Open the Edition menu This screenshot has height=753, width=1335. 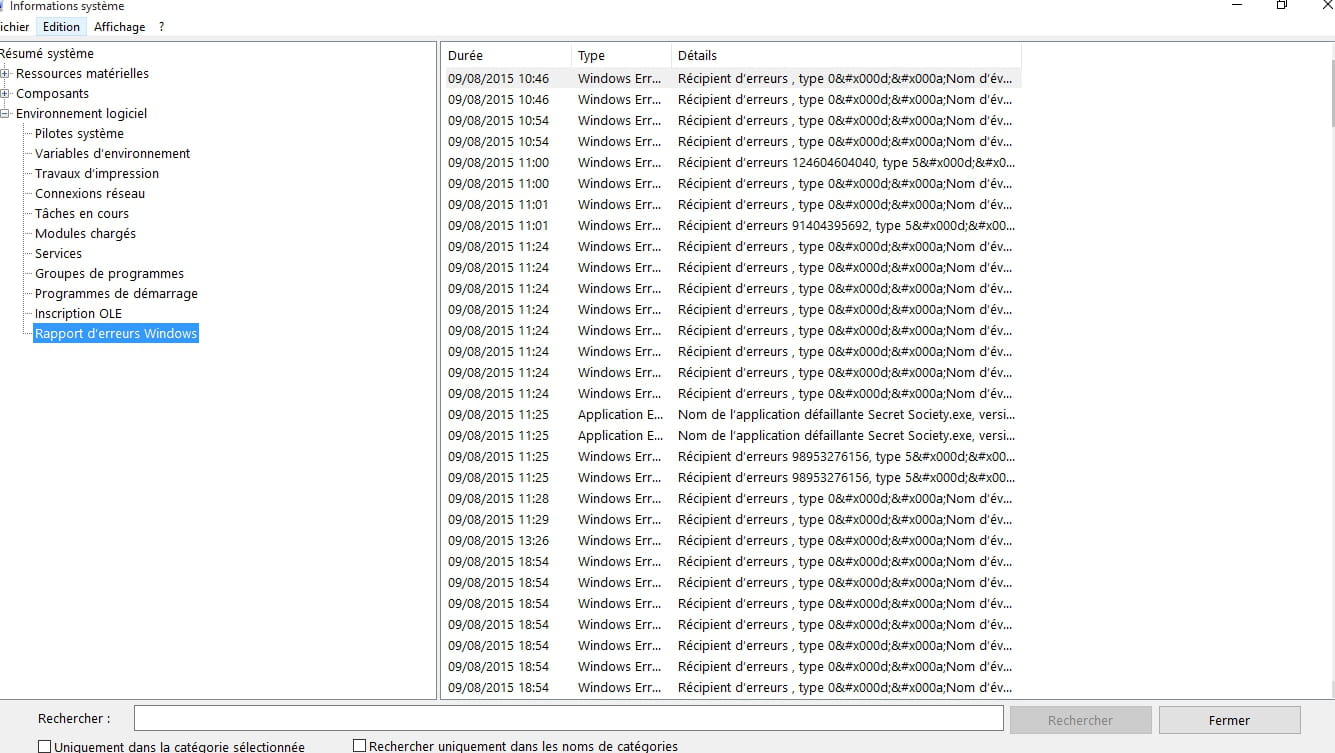[x=61, y=27]
